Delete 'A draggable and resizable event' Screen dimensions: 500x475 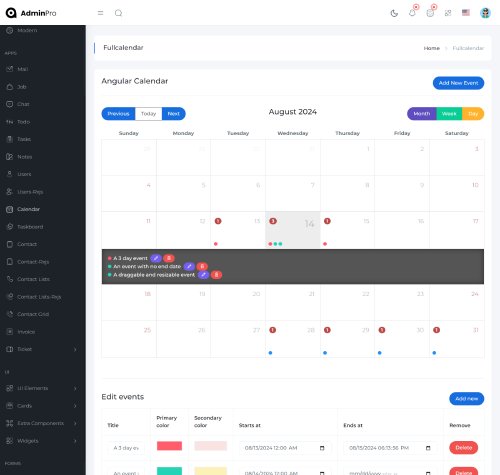(x=216, y=275)
